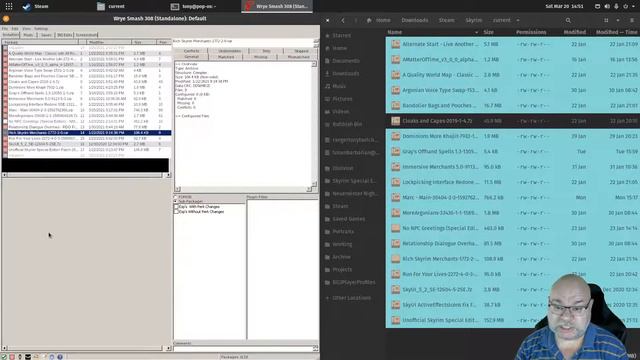Open the Conflicts tab in package details
The height and width of the screenshot is (360, 640).
tap(191, 51)
